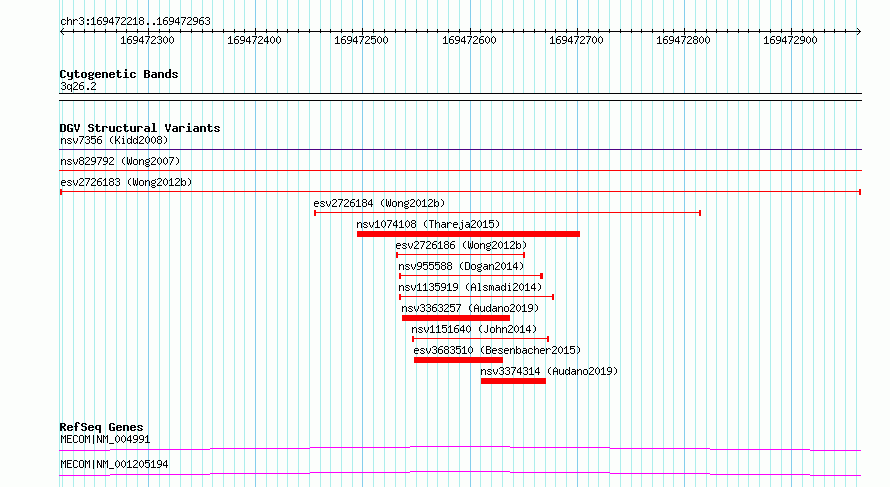The width and height of the screenshot is (890, 487).
Task: Select the esv3683510 red feature bar
Action: pyautogui.click(x=459, y=360)
